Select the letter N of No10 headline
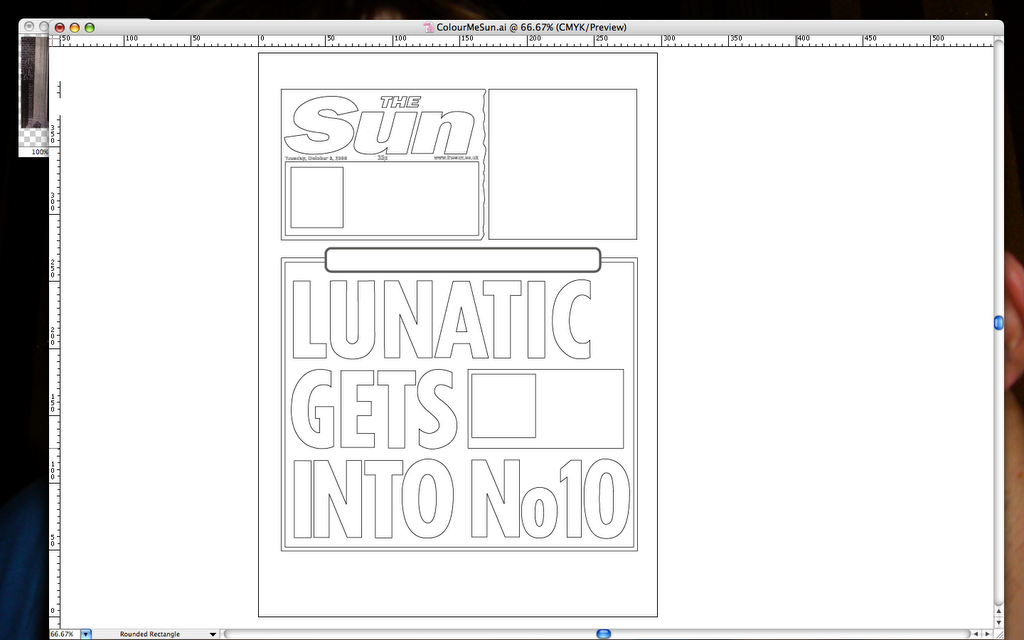The height and width of the screenshot is (640, 1024). [x=496, y=499]
